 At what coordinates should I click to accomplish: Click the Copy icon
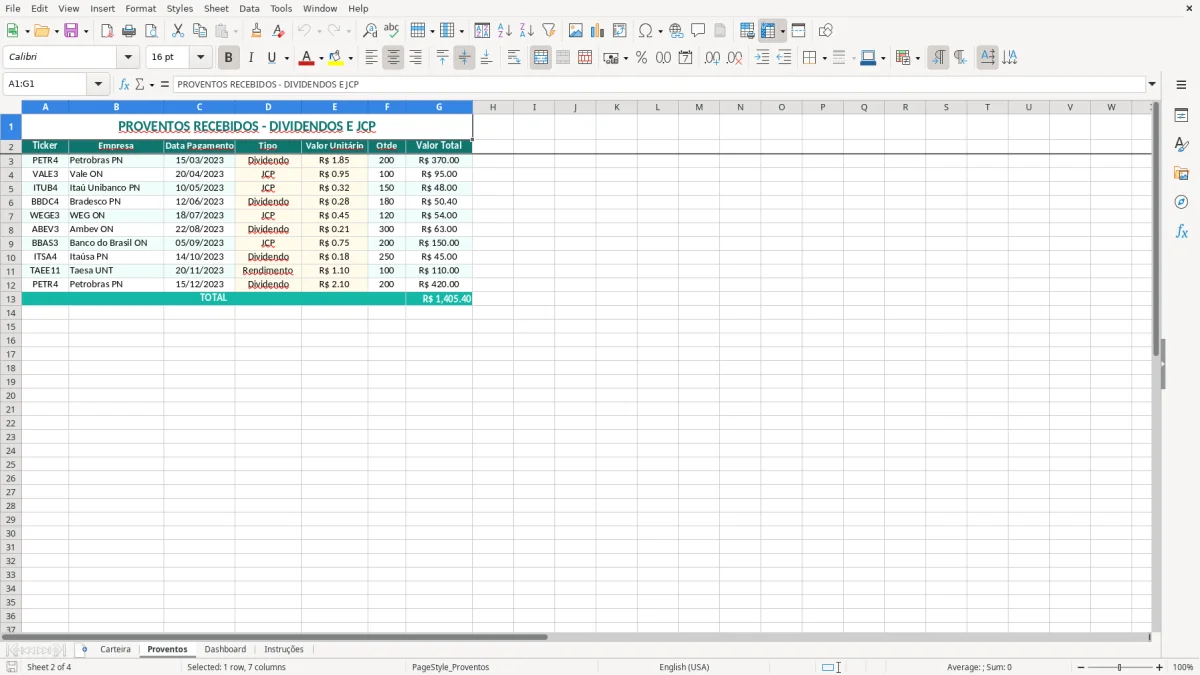tap(200, 31)
